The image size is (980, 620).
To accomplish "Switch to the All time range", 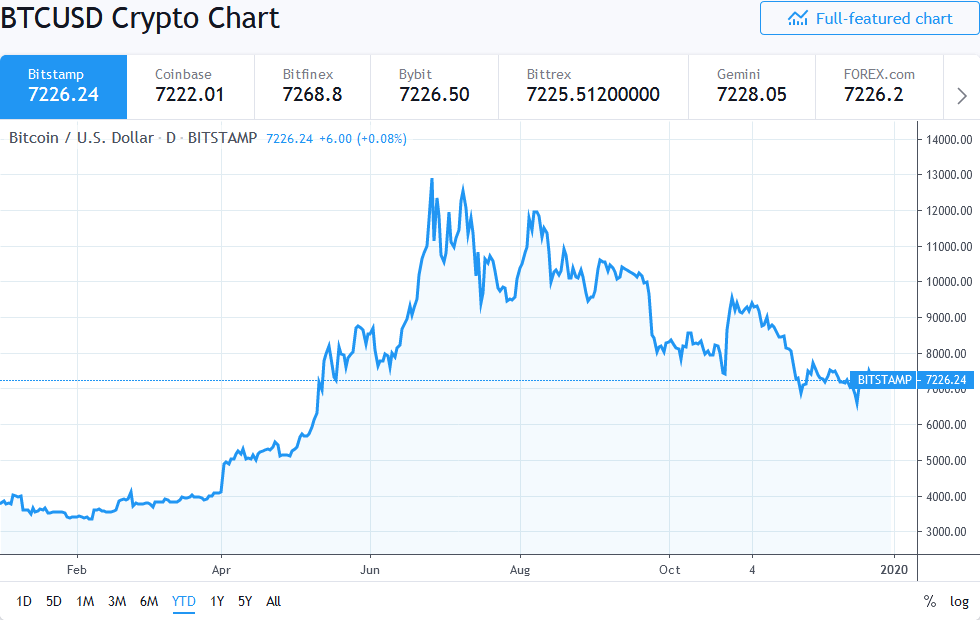I will (273, 601).
